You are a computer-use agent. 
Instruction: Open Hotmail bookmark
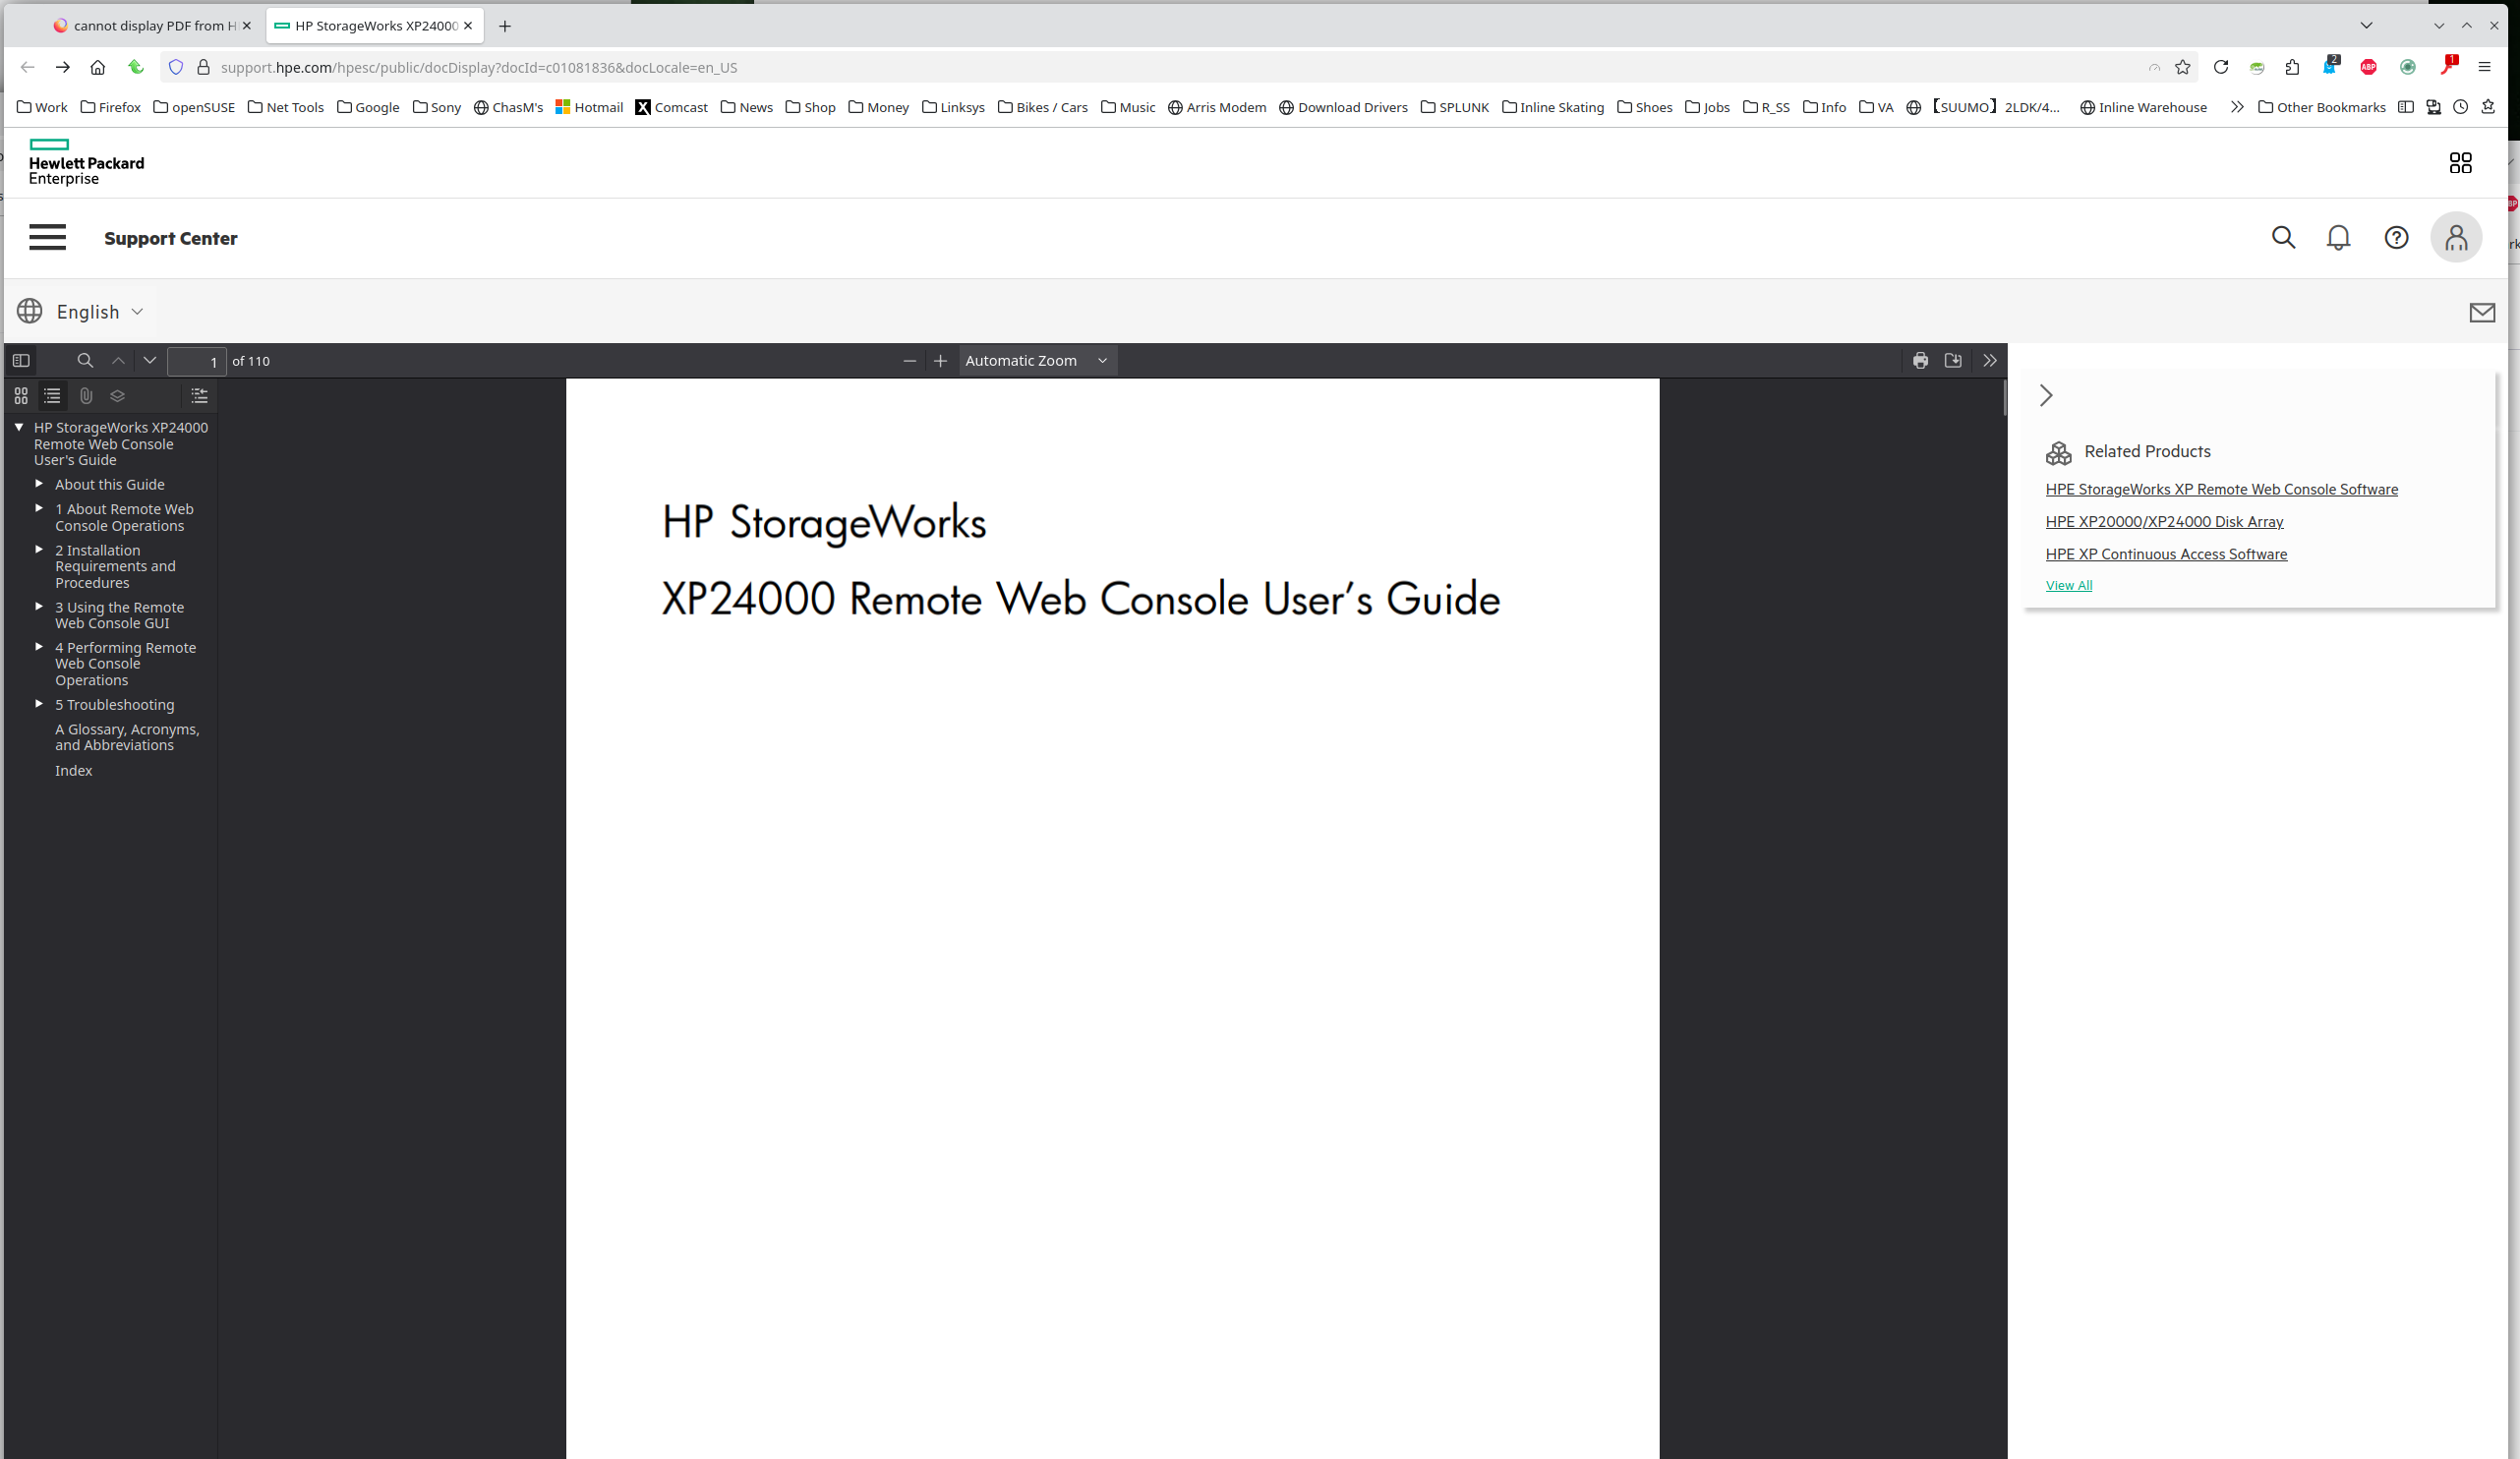[589, 107]
